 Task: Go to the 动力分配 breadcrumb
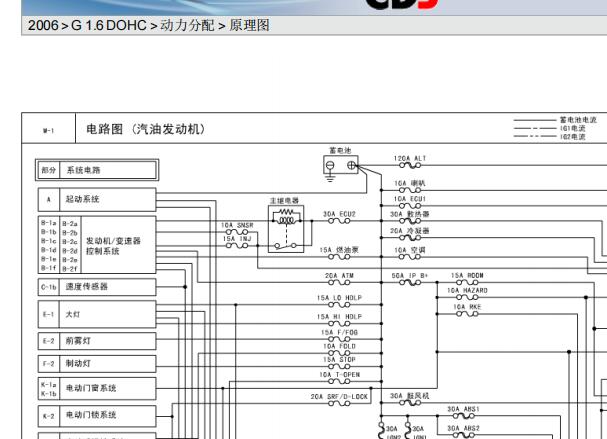pos(187,26)
